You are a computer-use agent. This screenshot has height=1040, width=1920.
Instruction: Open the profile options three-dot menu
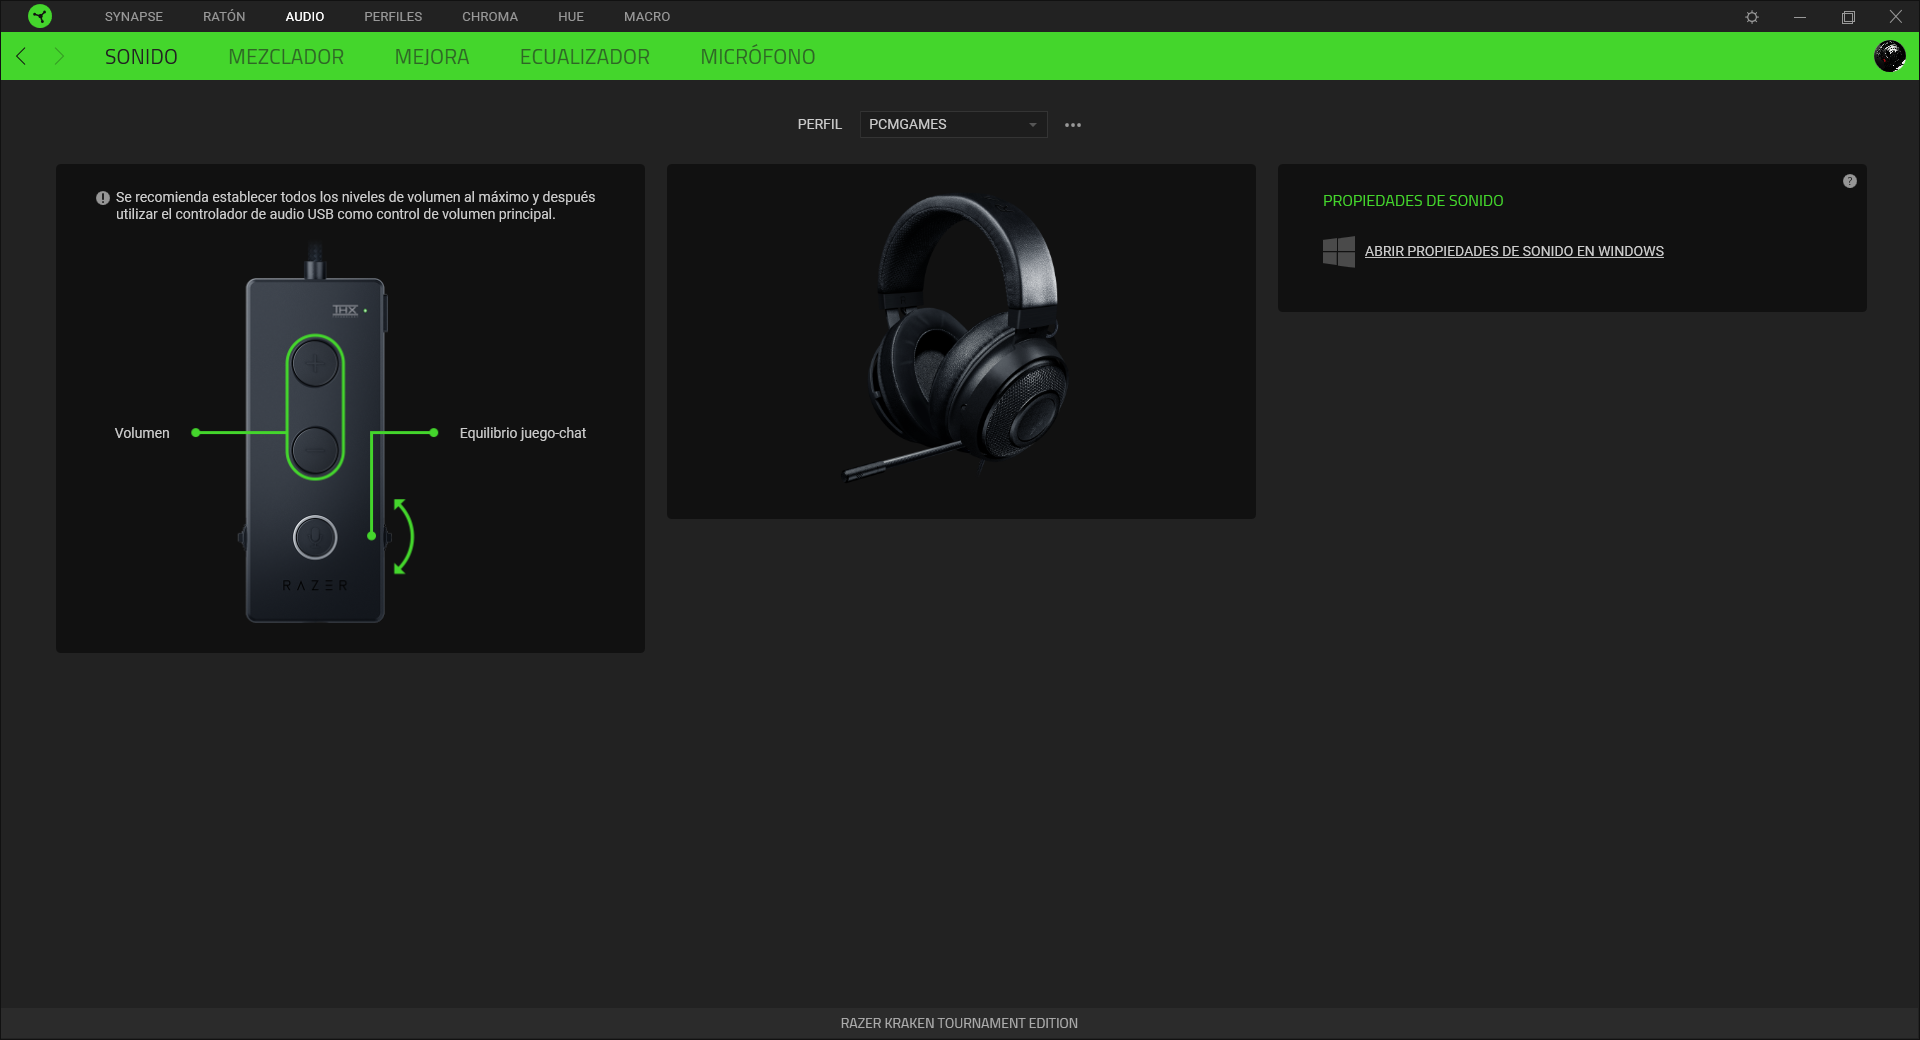point(1073,125)
